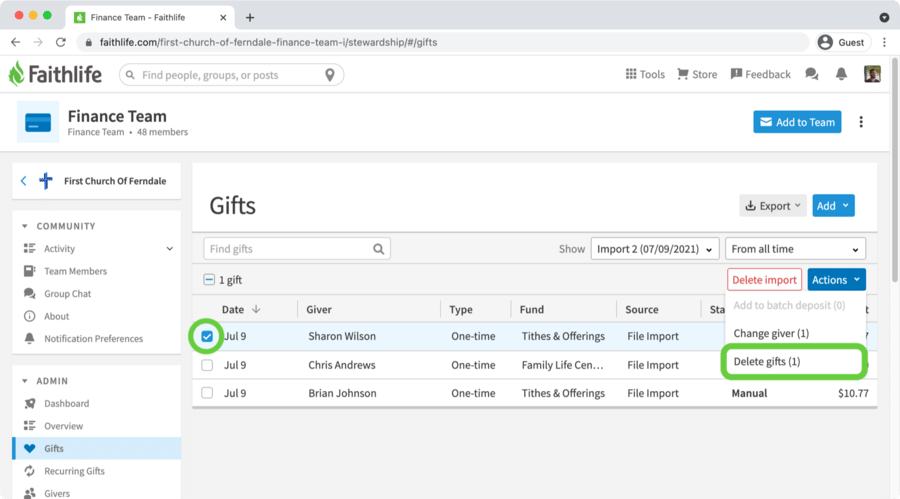The width and height of the screenshot is (900, 499).
Task: Click the Source column header
Action: pos(642,310)
